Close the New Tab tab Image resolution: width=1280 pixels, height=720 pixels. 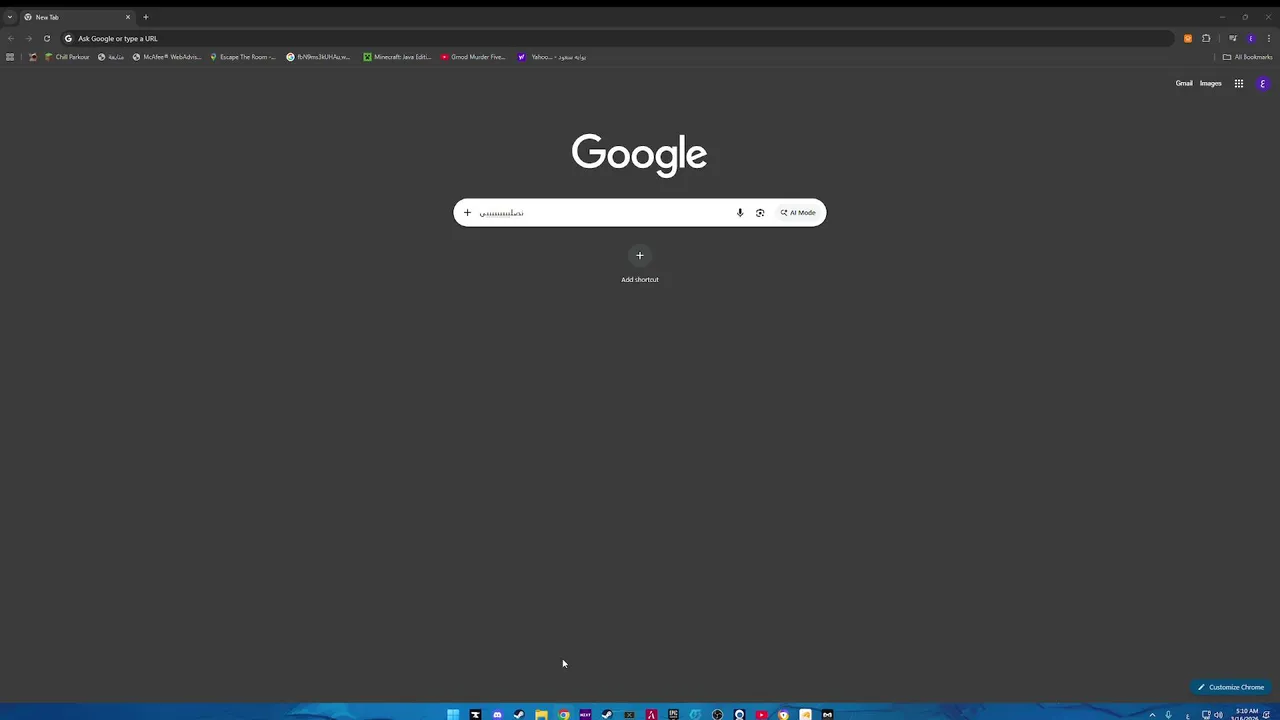click(x=128, y=17)
